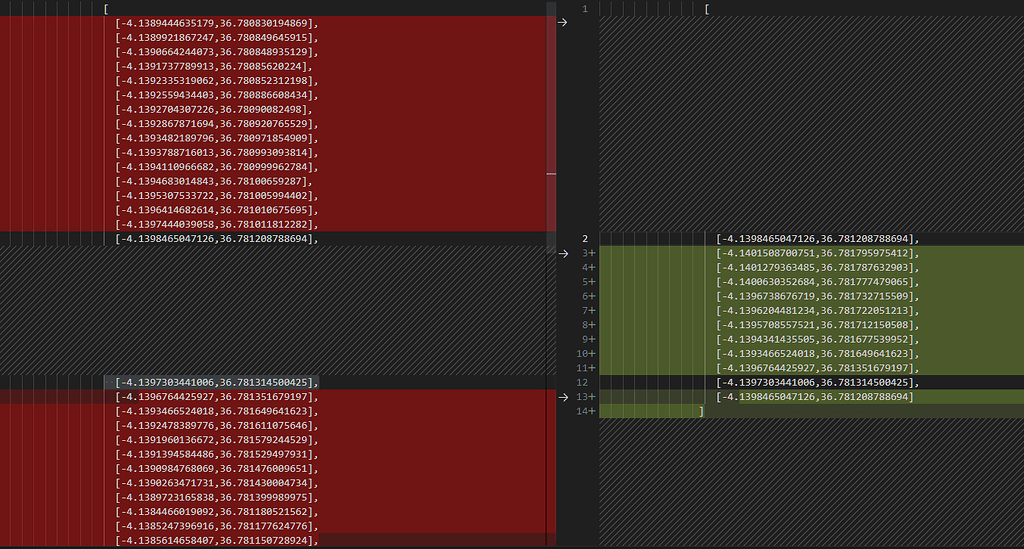Click the revert arrow next to line 3

pos(562,253)
